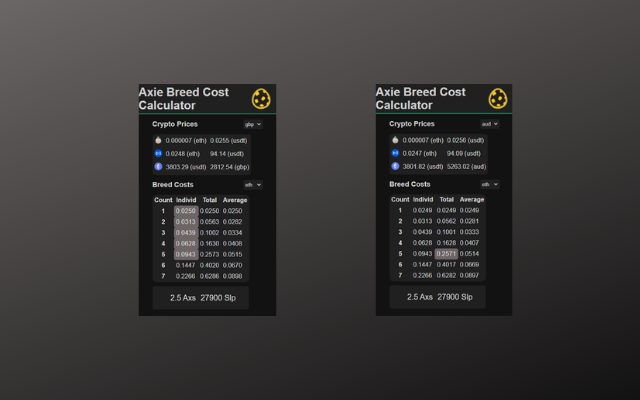
Task: Click the 0.0334 average cell
Action: pos(233,233)
